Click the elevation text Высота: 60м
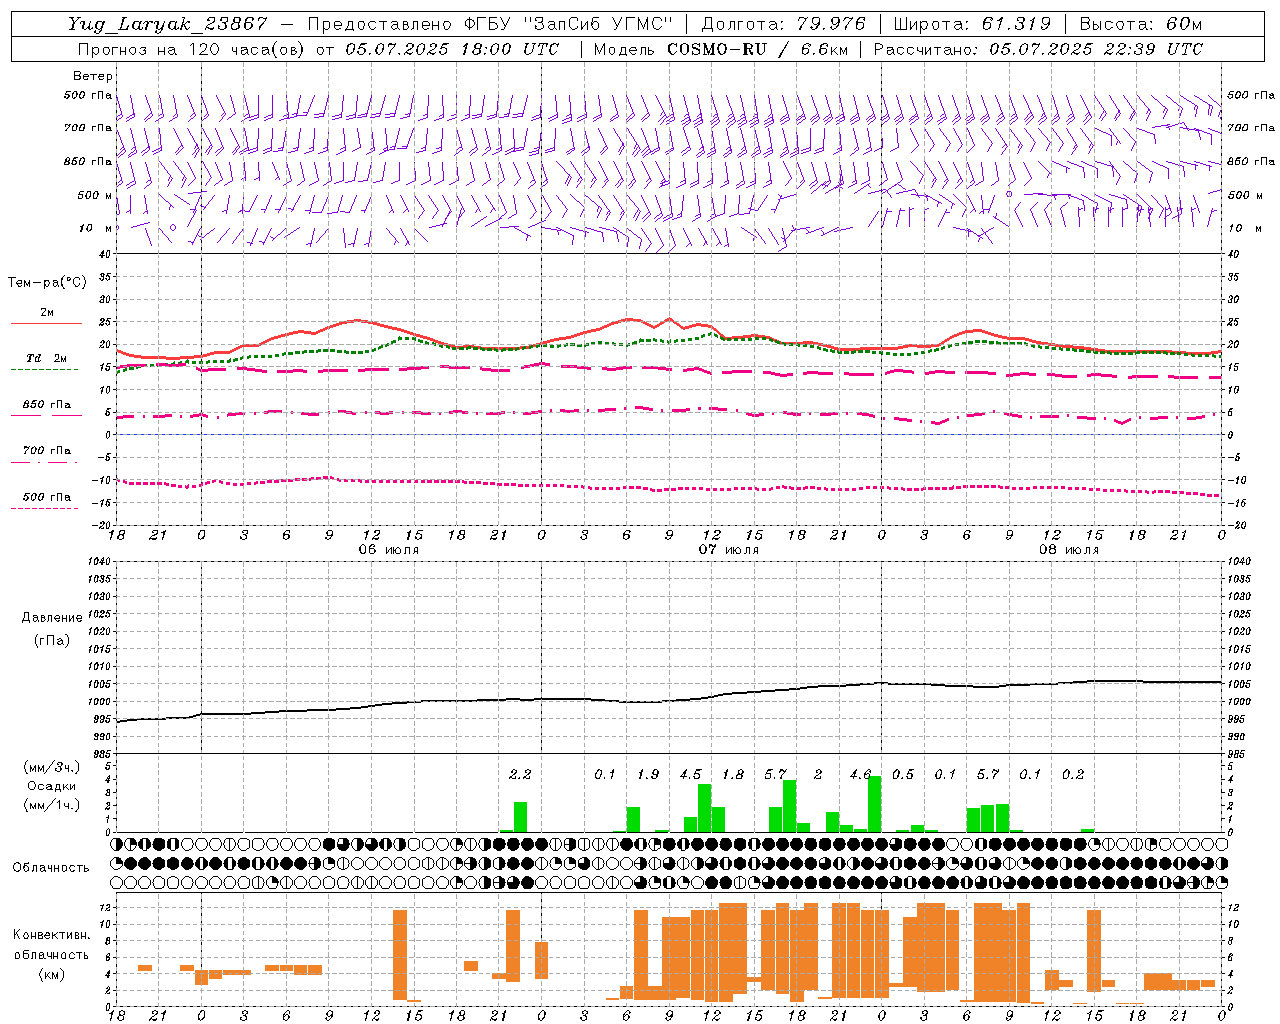Viewport: 1280px width, 1024px height. coord(1141,24)
